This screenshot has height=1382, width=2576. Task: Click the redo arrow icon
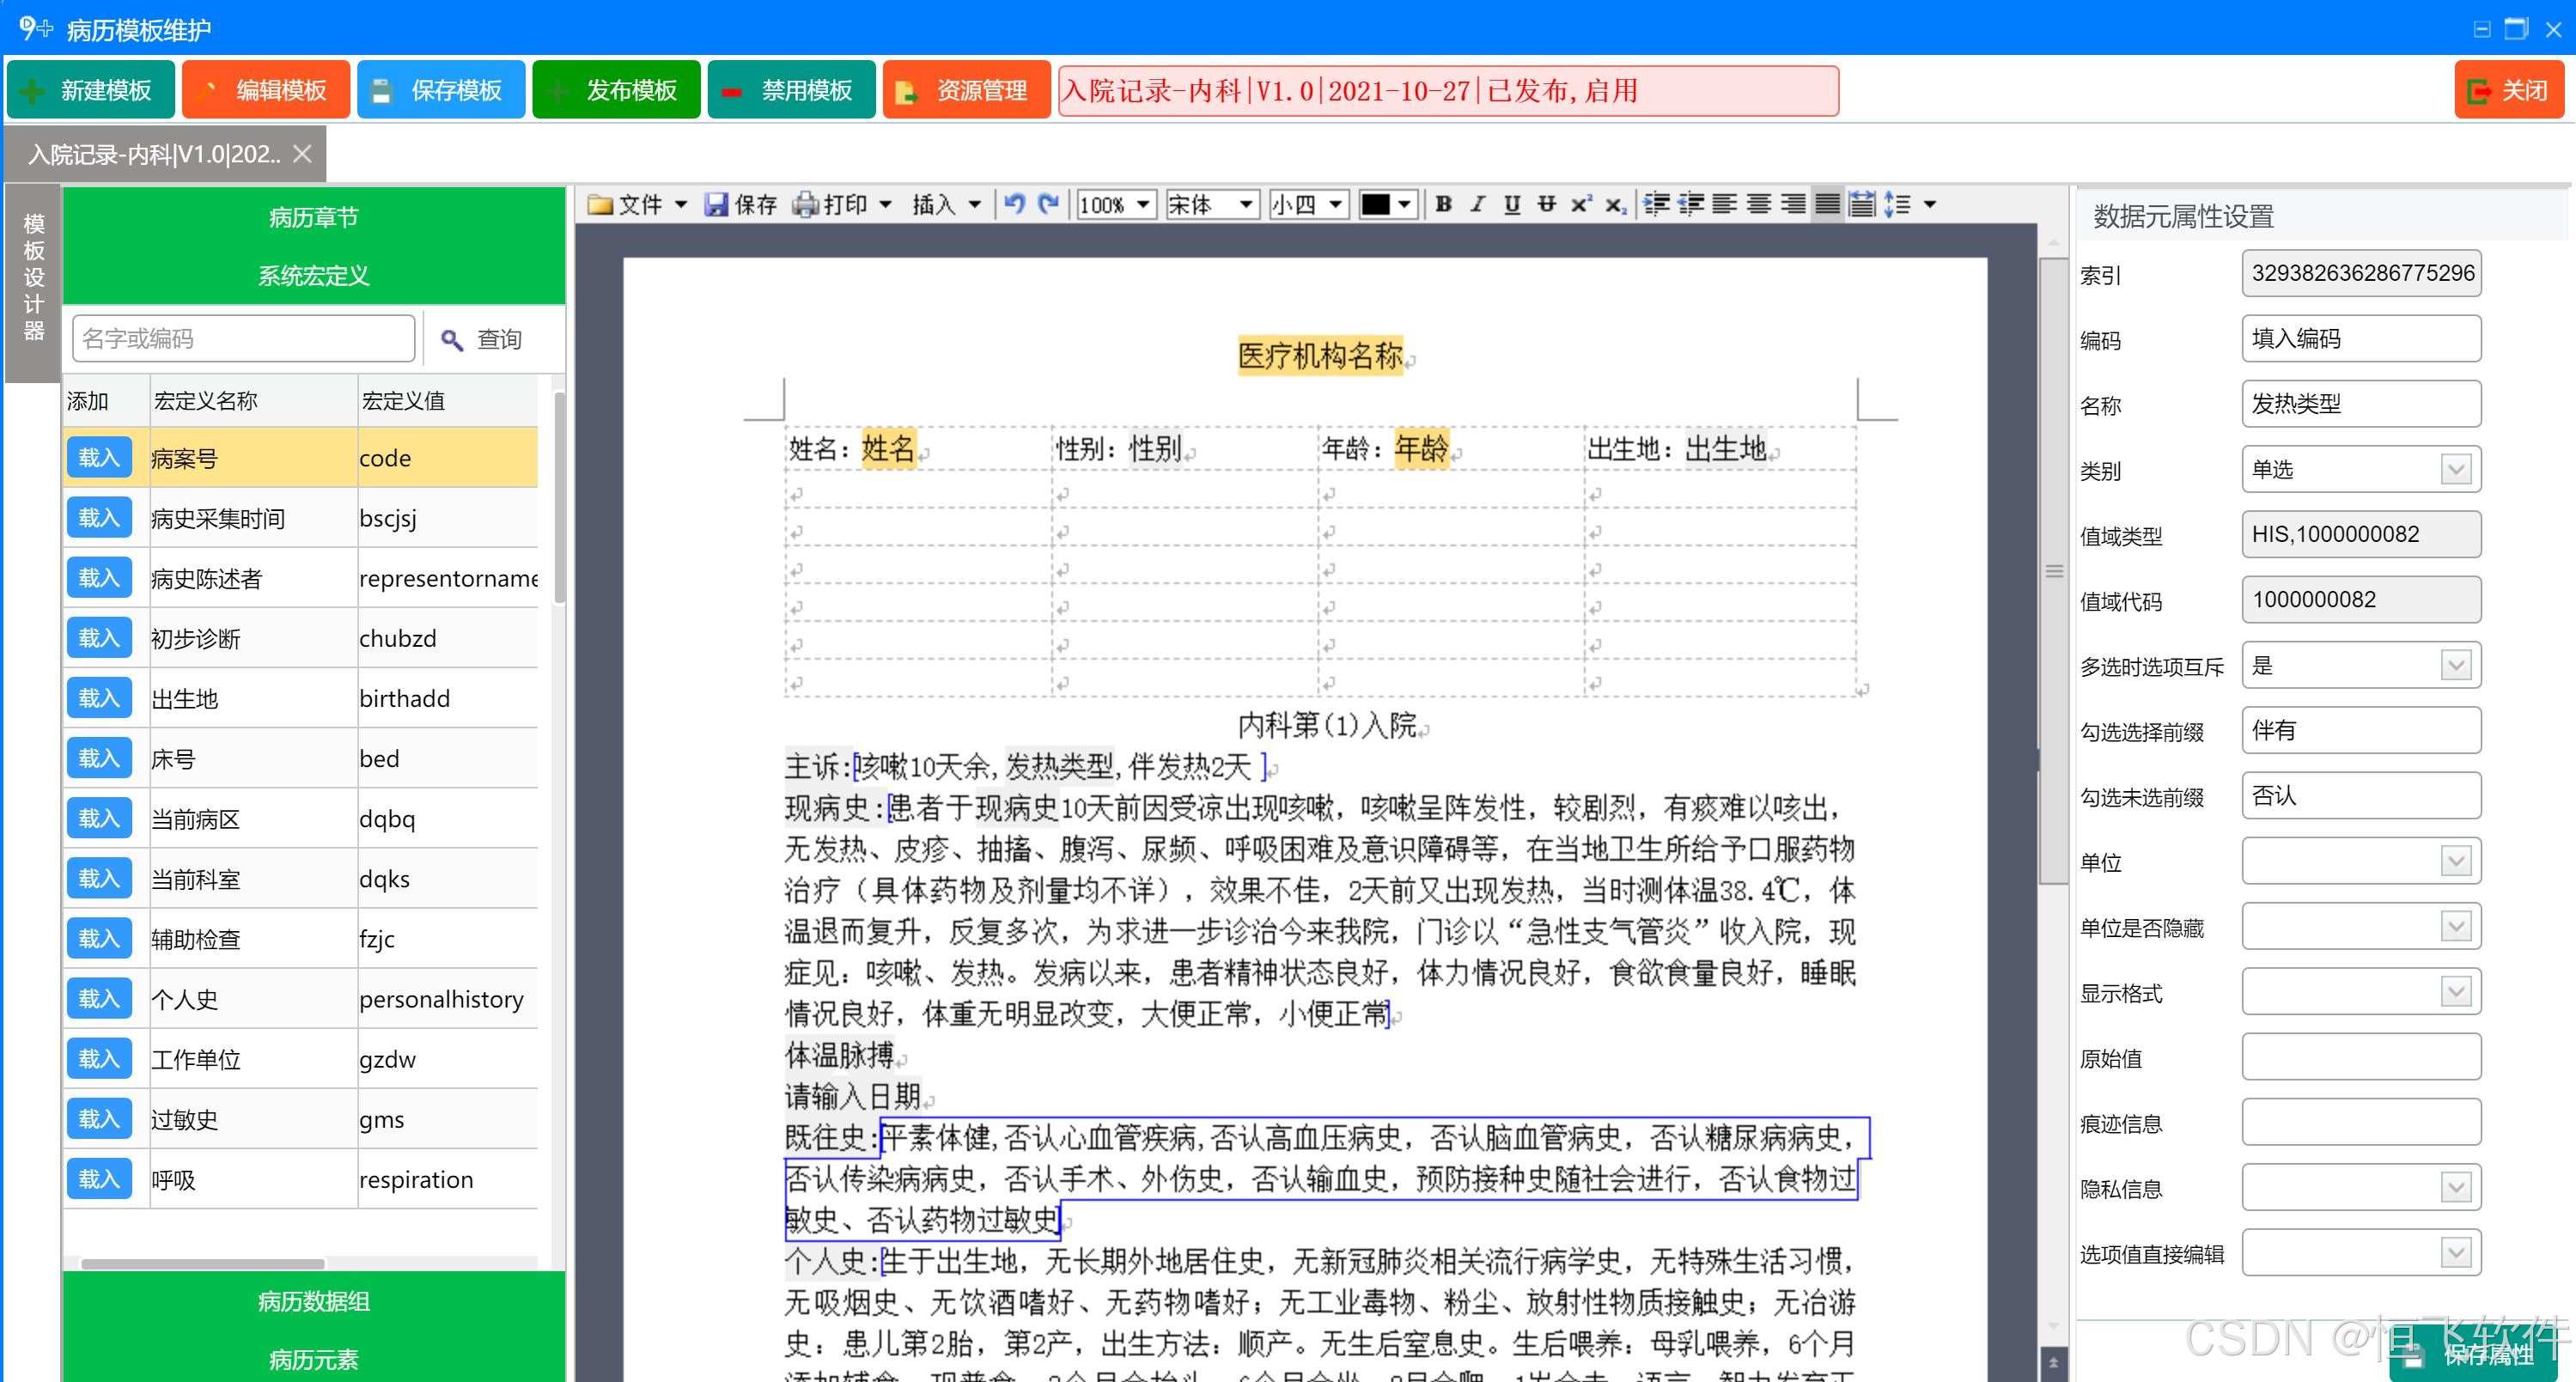[1048, 204]
